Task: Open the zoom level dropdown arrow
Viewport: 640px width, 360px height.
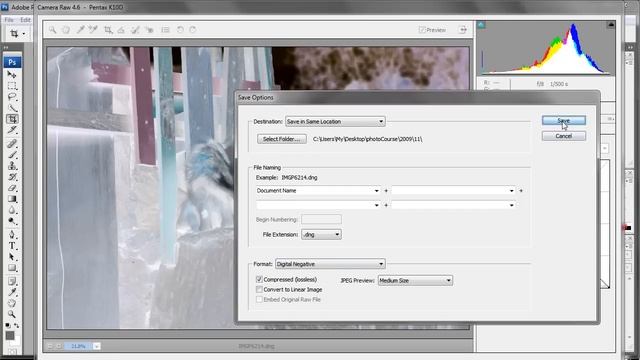Action: coord(97,346)
